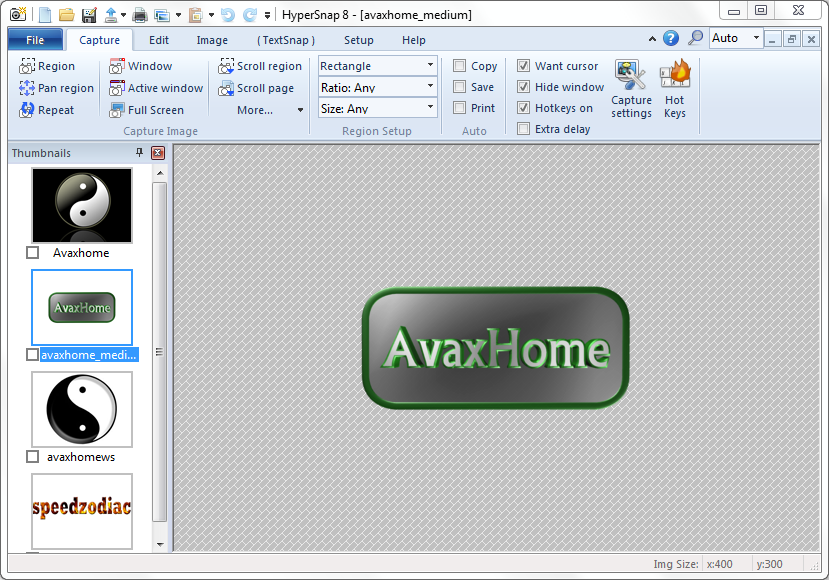Select the avaxhomews yin-yang thumbnail
This screenshot has width=829, height=580.
[82, 409]
